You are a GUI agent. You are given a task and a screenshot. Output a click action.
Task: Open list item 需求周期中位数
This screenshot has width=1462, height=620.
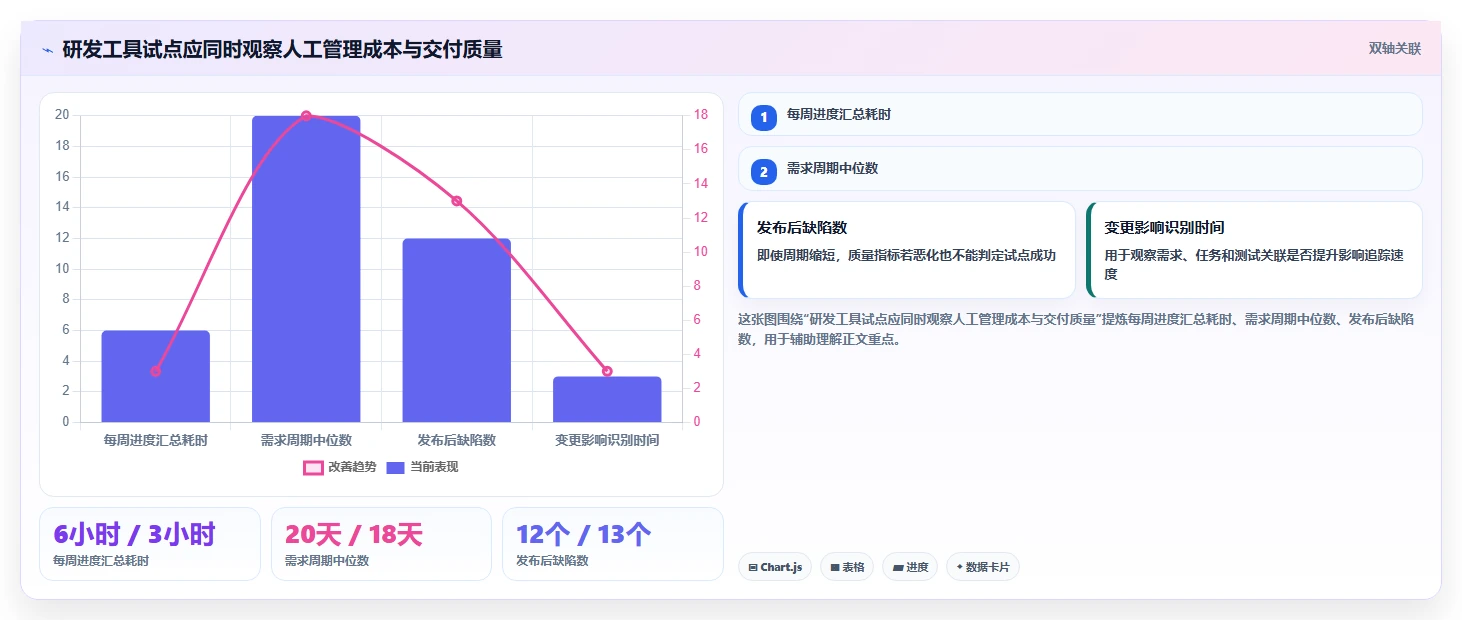pos(1080,169)
